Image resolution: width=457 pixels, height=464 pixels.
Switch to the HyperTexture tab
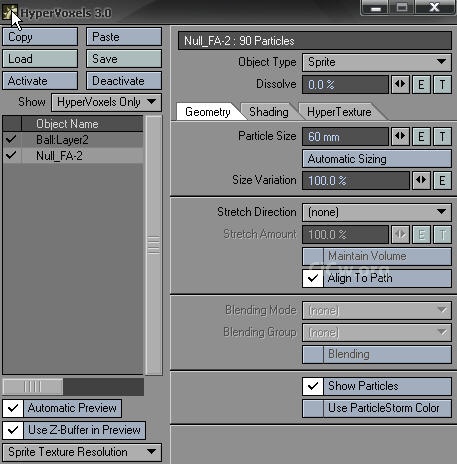coord(339,112)
